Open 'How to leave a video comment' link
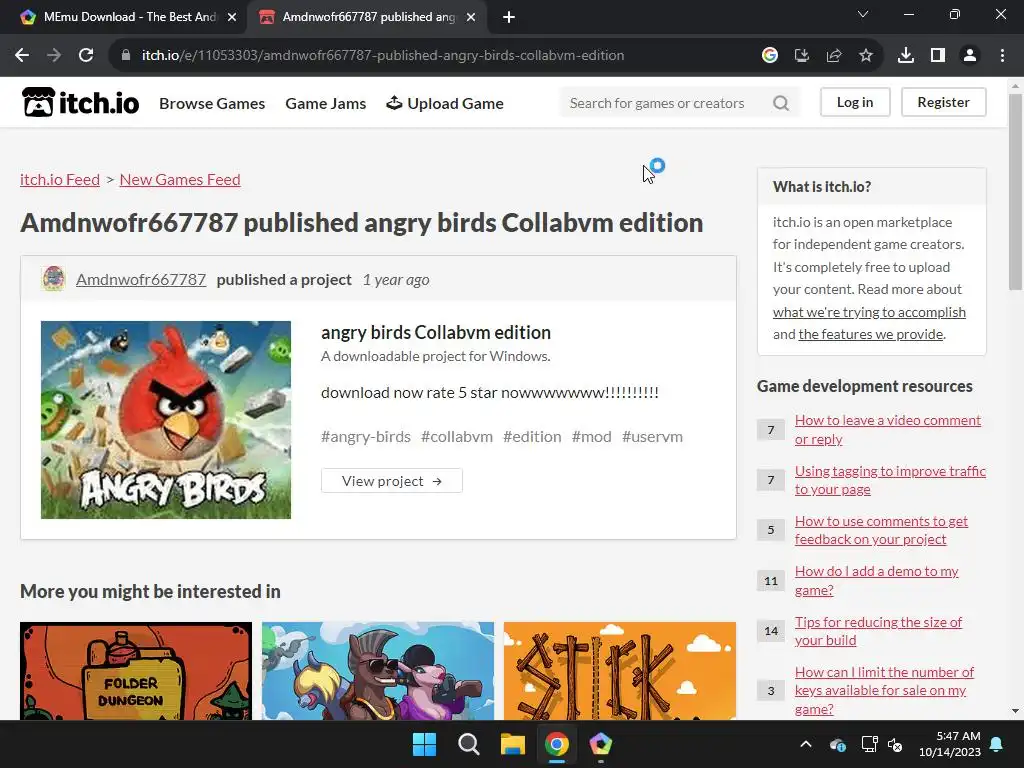The height and width of the screenshot is (768, 1024). point(888,430)
